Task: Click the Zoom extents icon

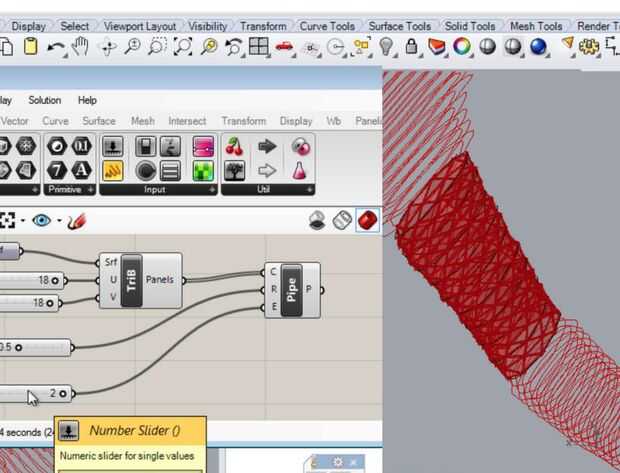Action: [183, 47]
